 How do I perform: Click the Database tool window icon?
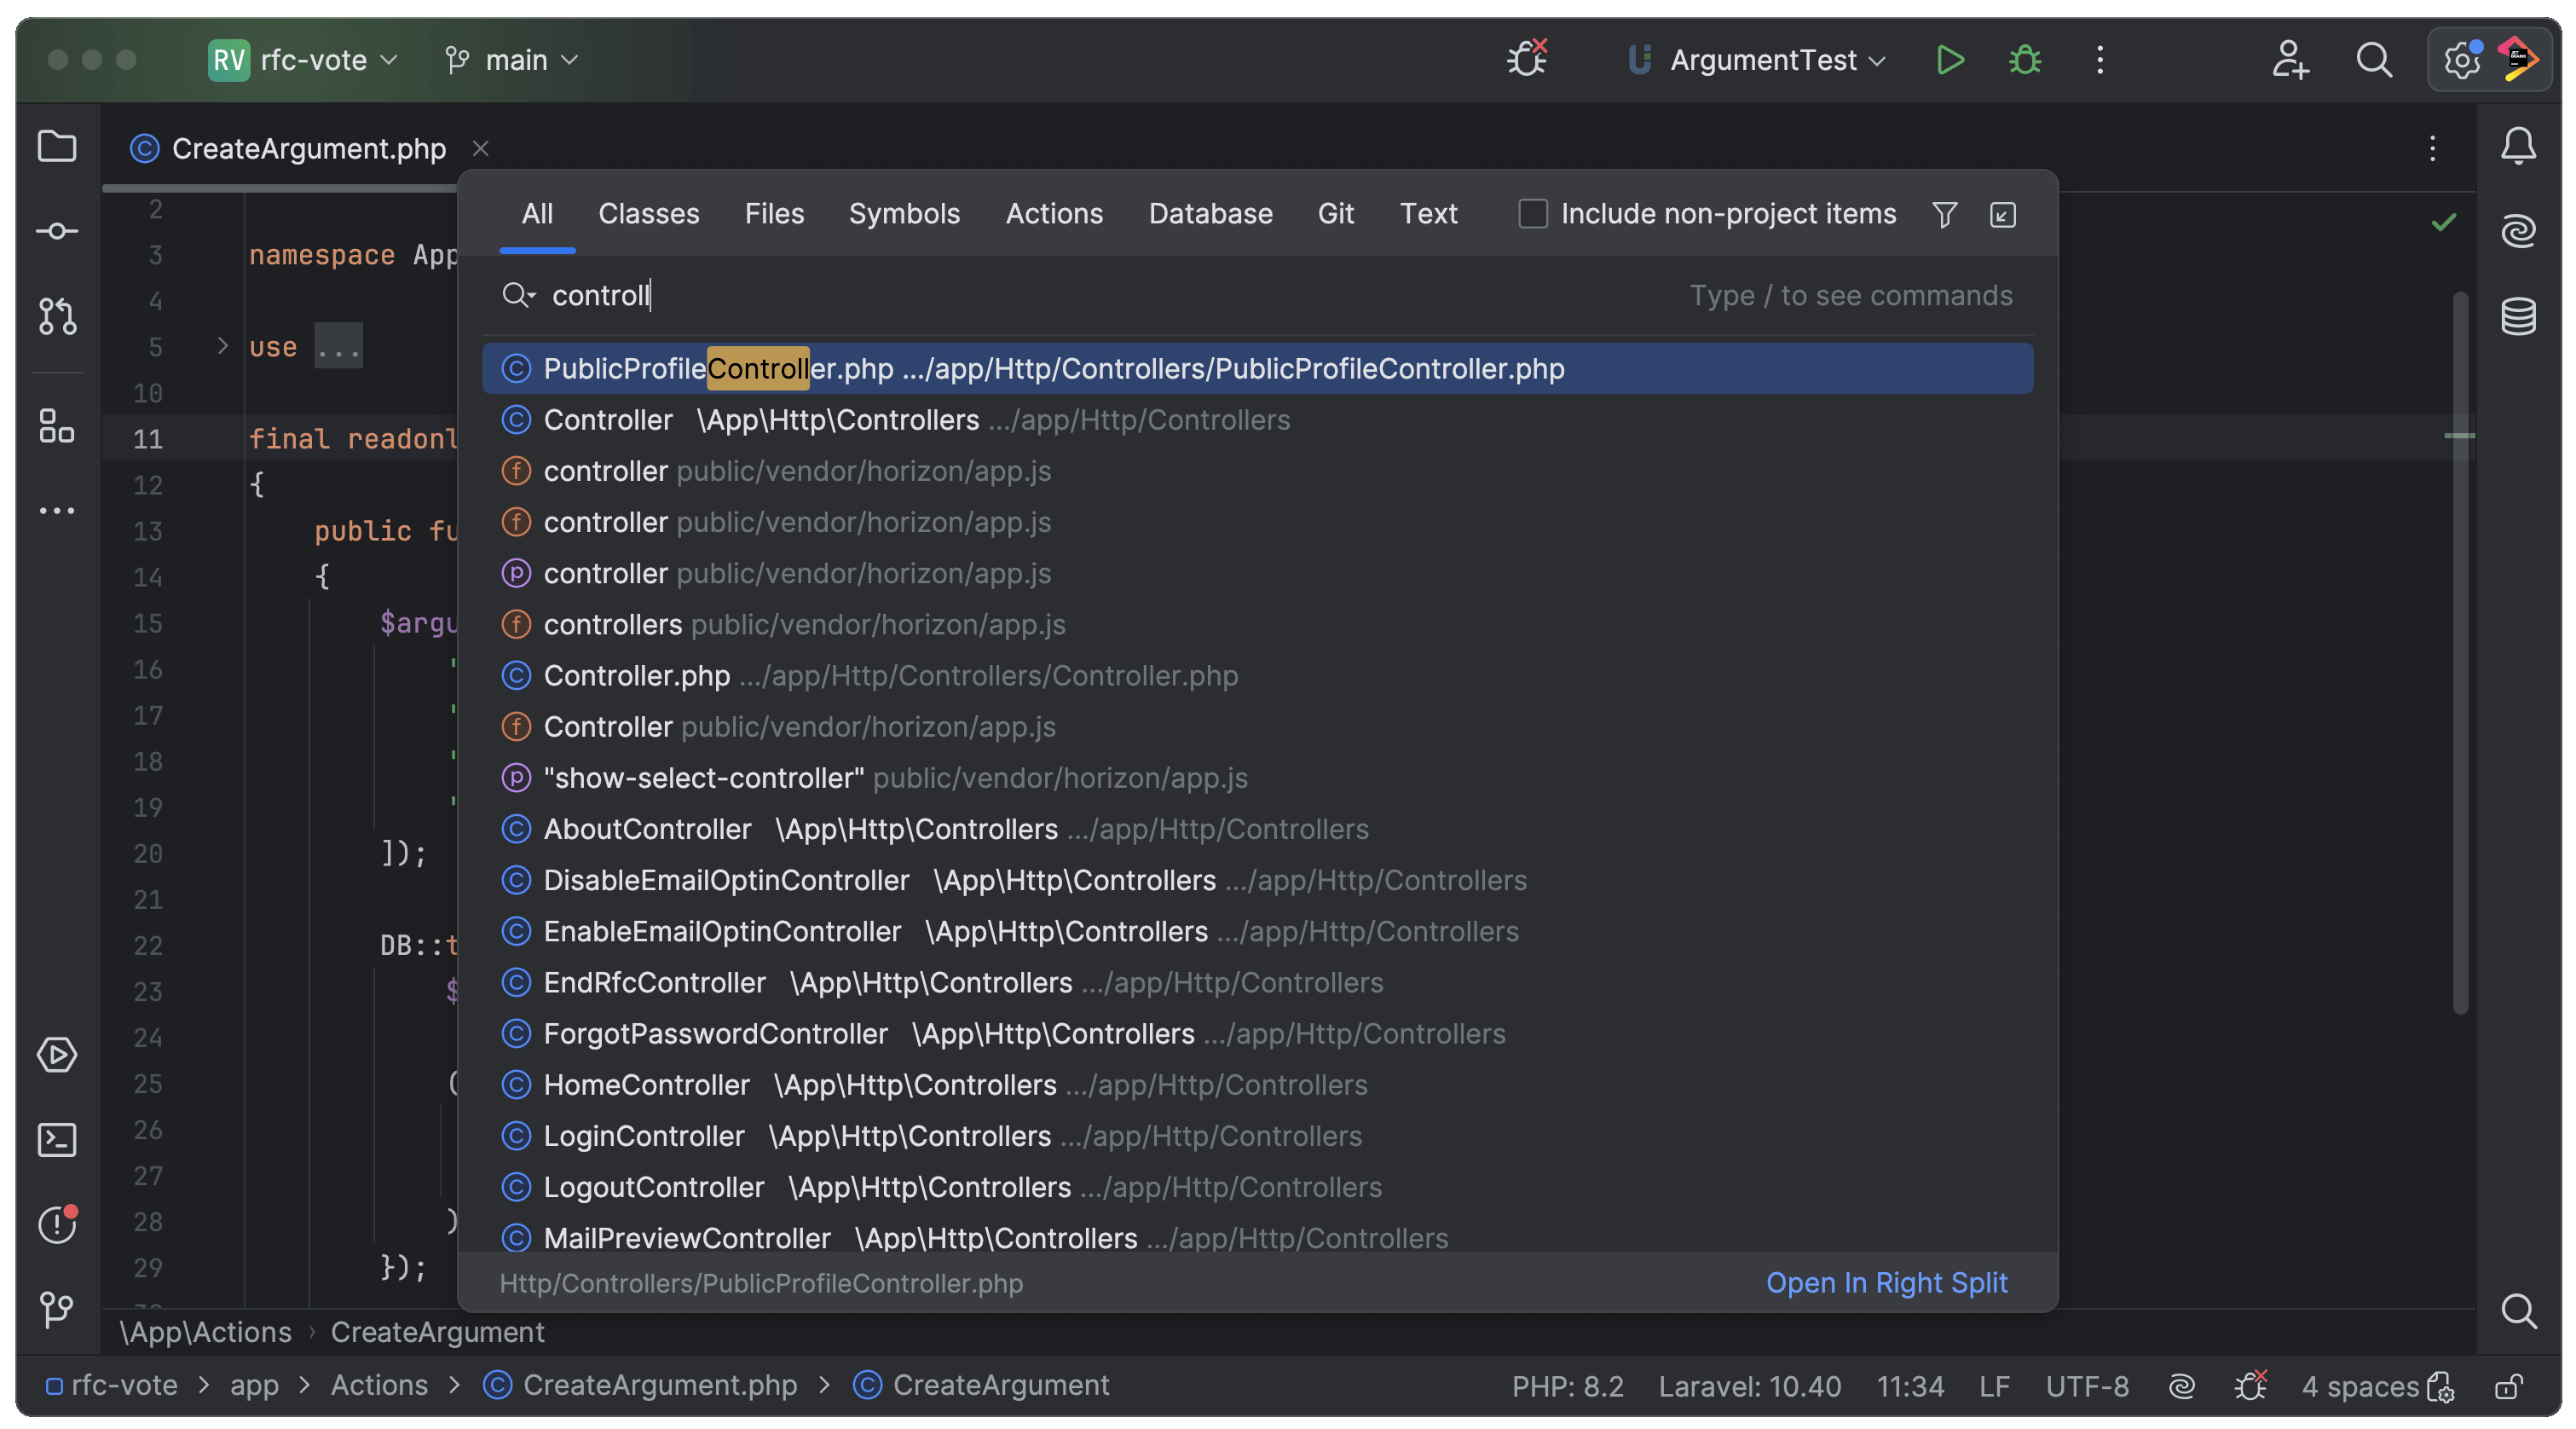pyautogui.click(x=2517, y=316)
